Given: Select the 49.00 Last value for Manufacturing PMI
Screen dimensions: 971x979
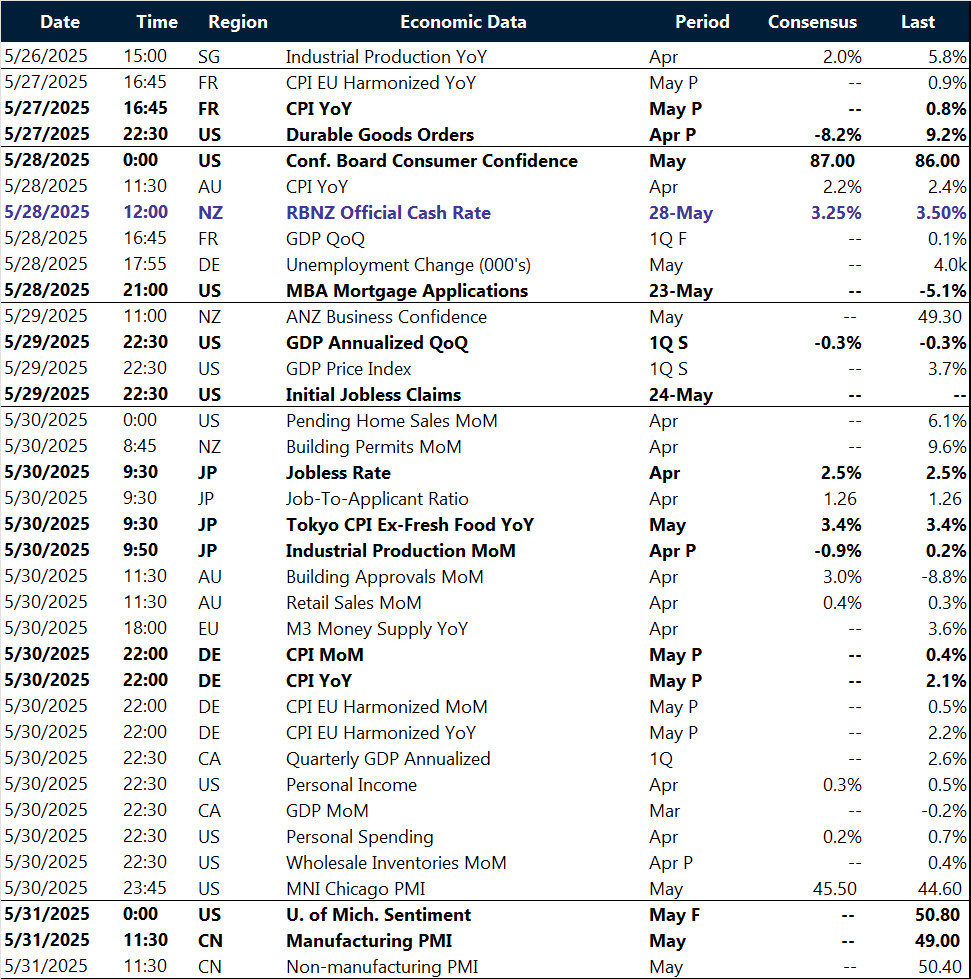Looking at the screenshot, I should point(936,940).
